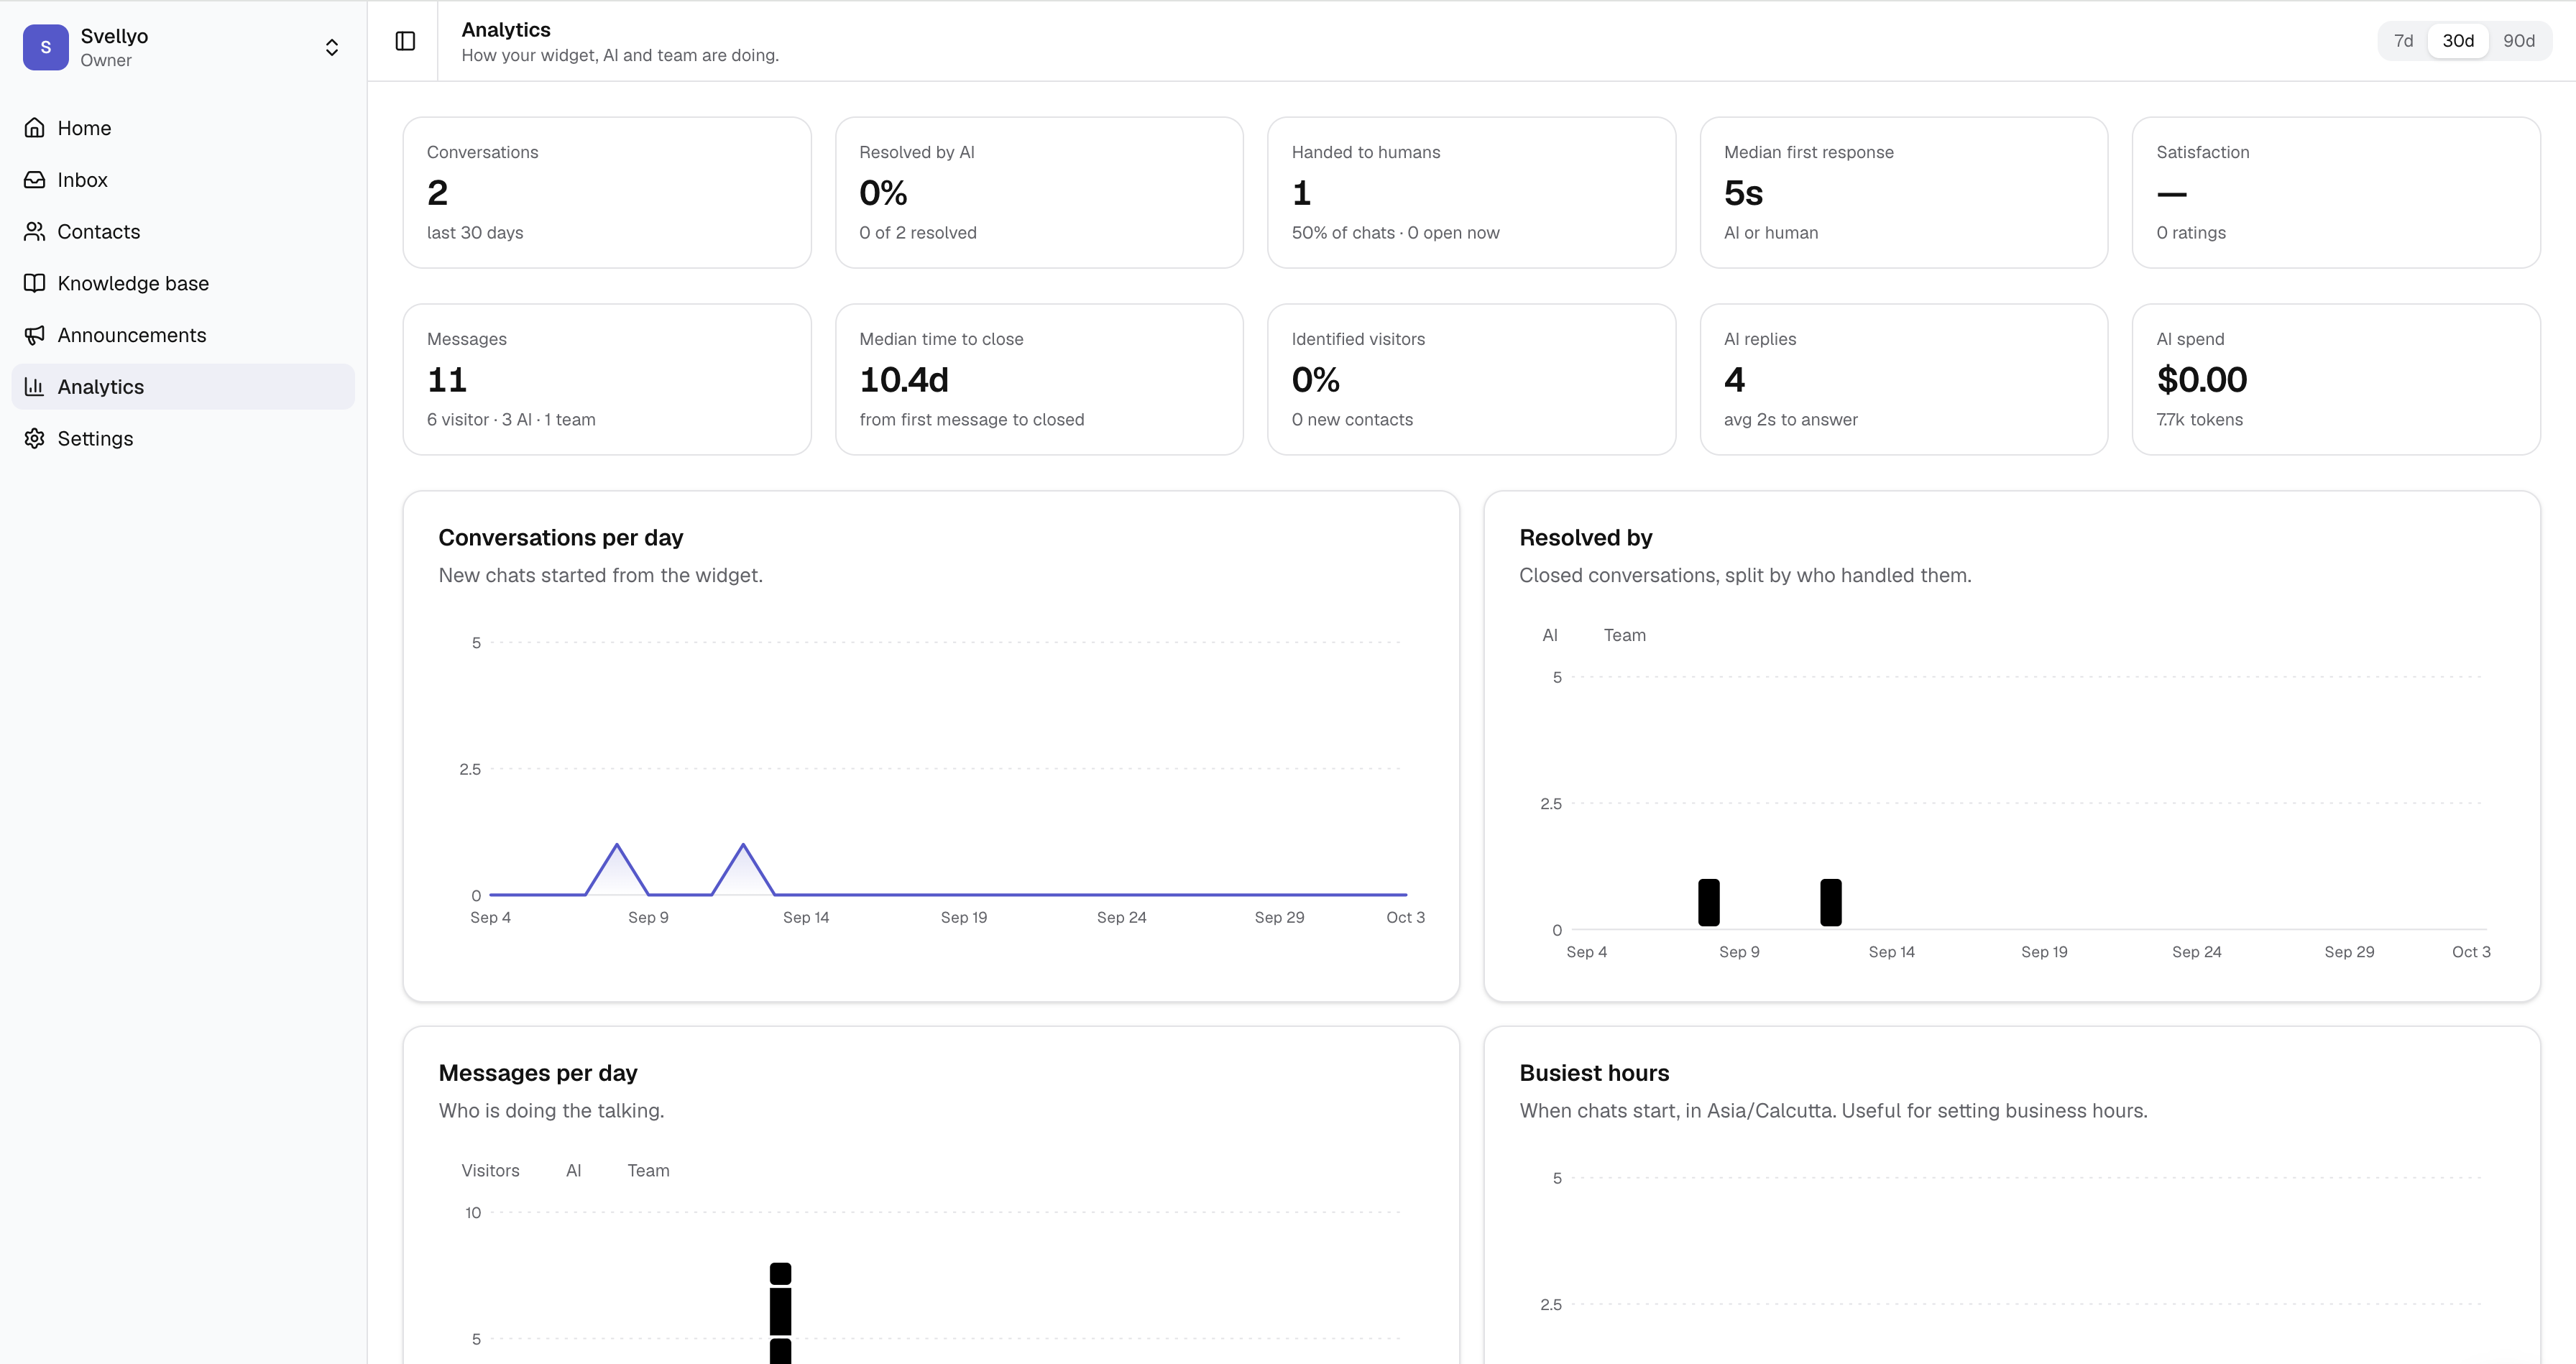The height and width of the screenshot is (1364, 2576).
Task: Toggle the Team legend in Resolved by
Action: click(x=1624, y=635)
